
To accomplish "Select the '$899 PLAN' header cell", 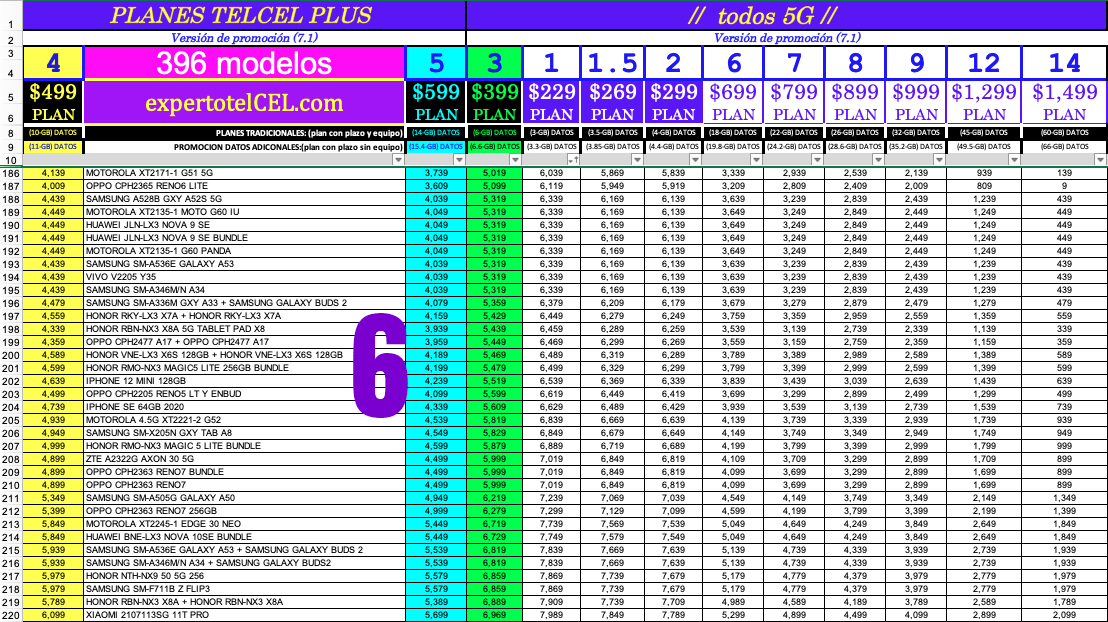I will pos(855,102).
